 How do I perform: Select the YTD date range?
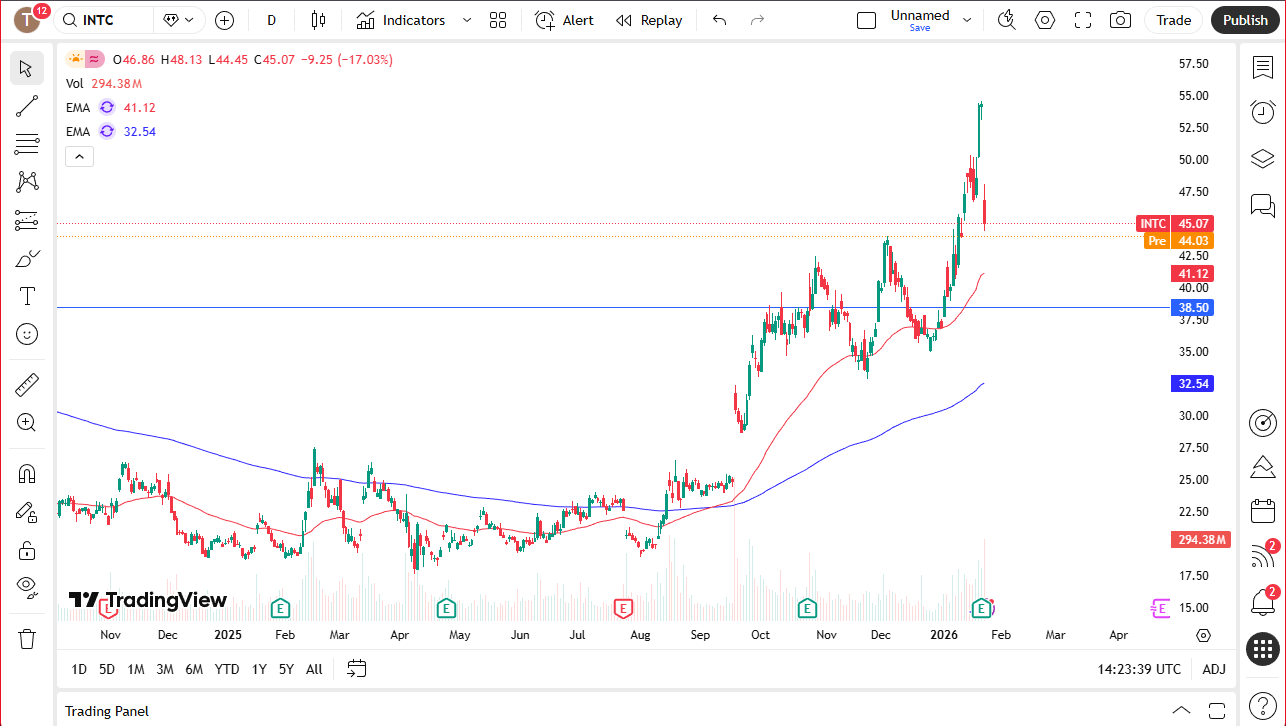(x=227, y=669)
